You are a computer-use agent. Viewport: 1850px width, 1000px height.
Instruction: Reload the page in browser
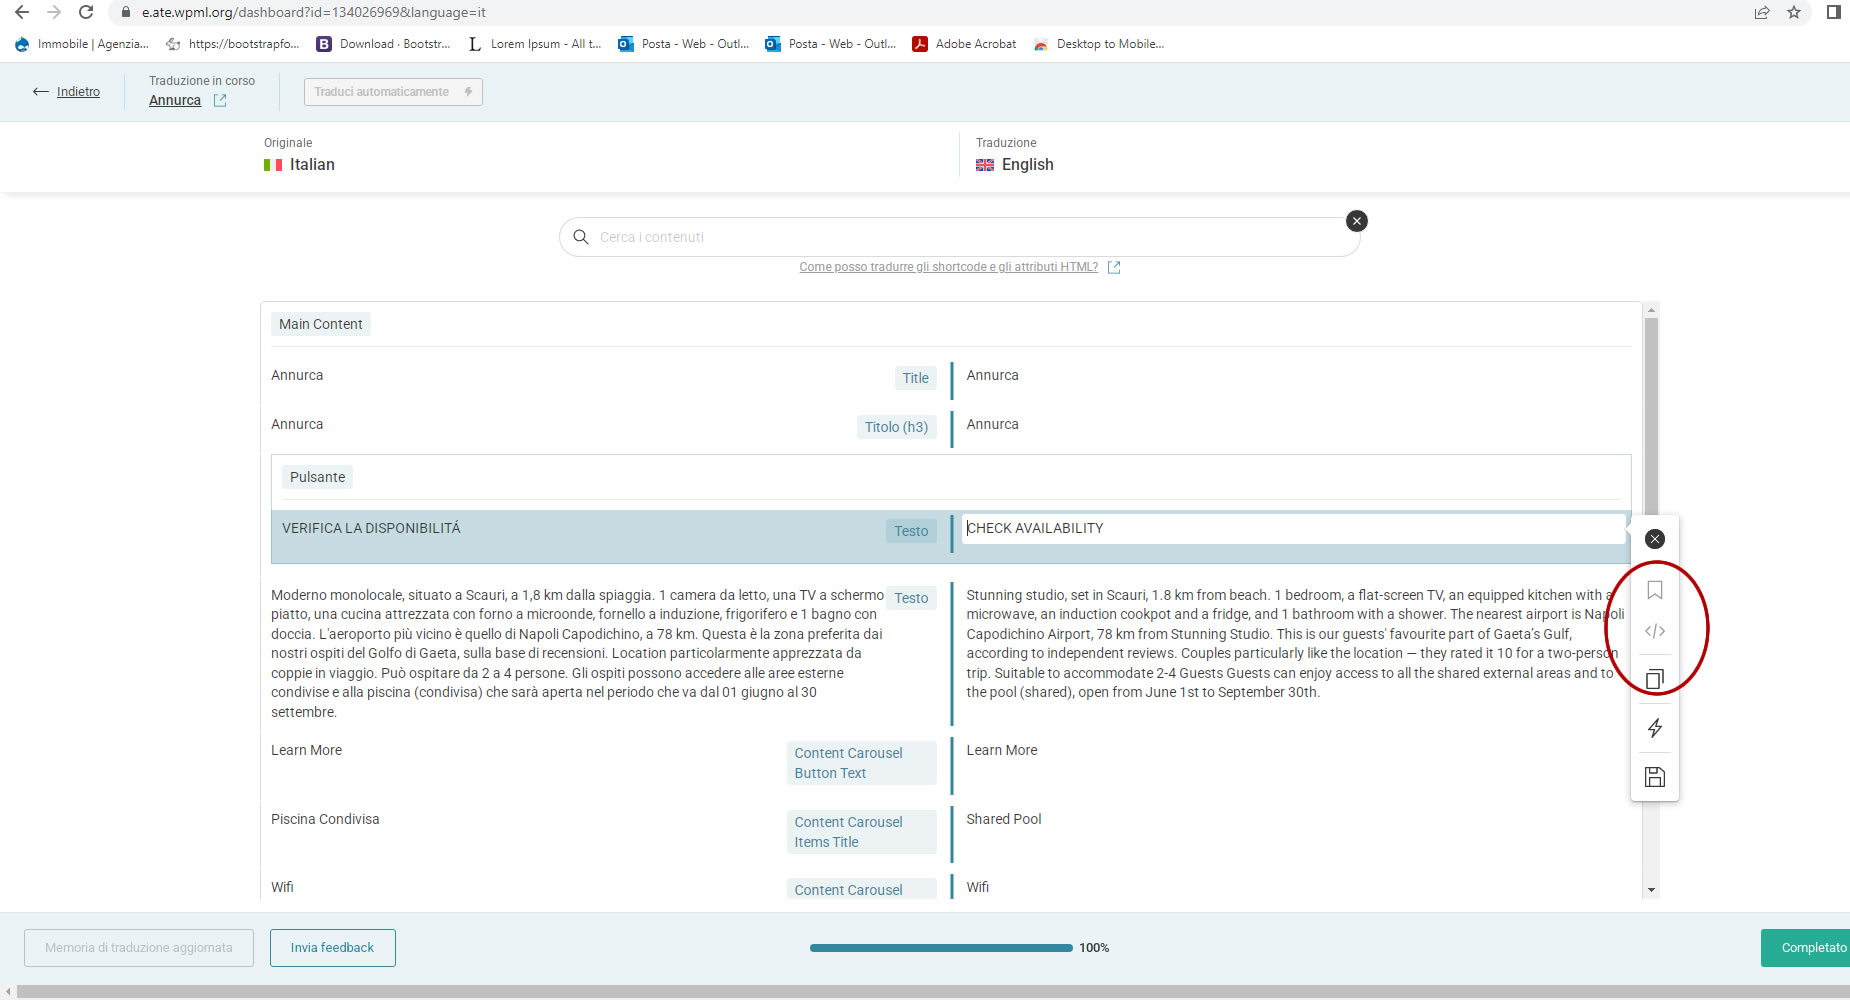point(86,13)
